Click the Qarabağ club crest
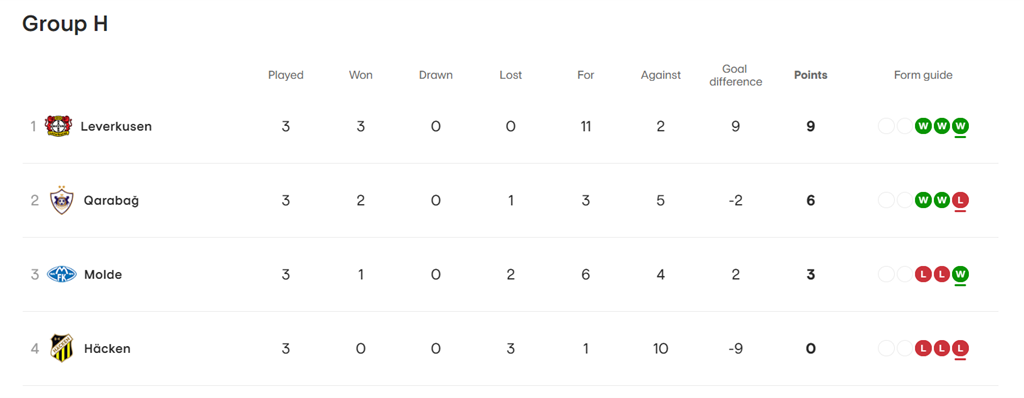The height and width of the screenshot is (398, 1024). [x=61, y=201]
